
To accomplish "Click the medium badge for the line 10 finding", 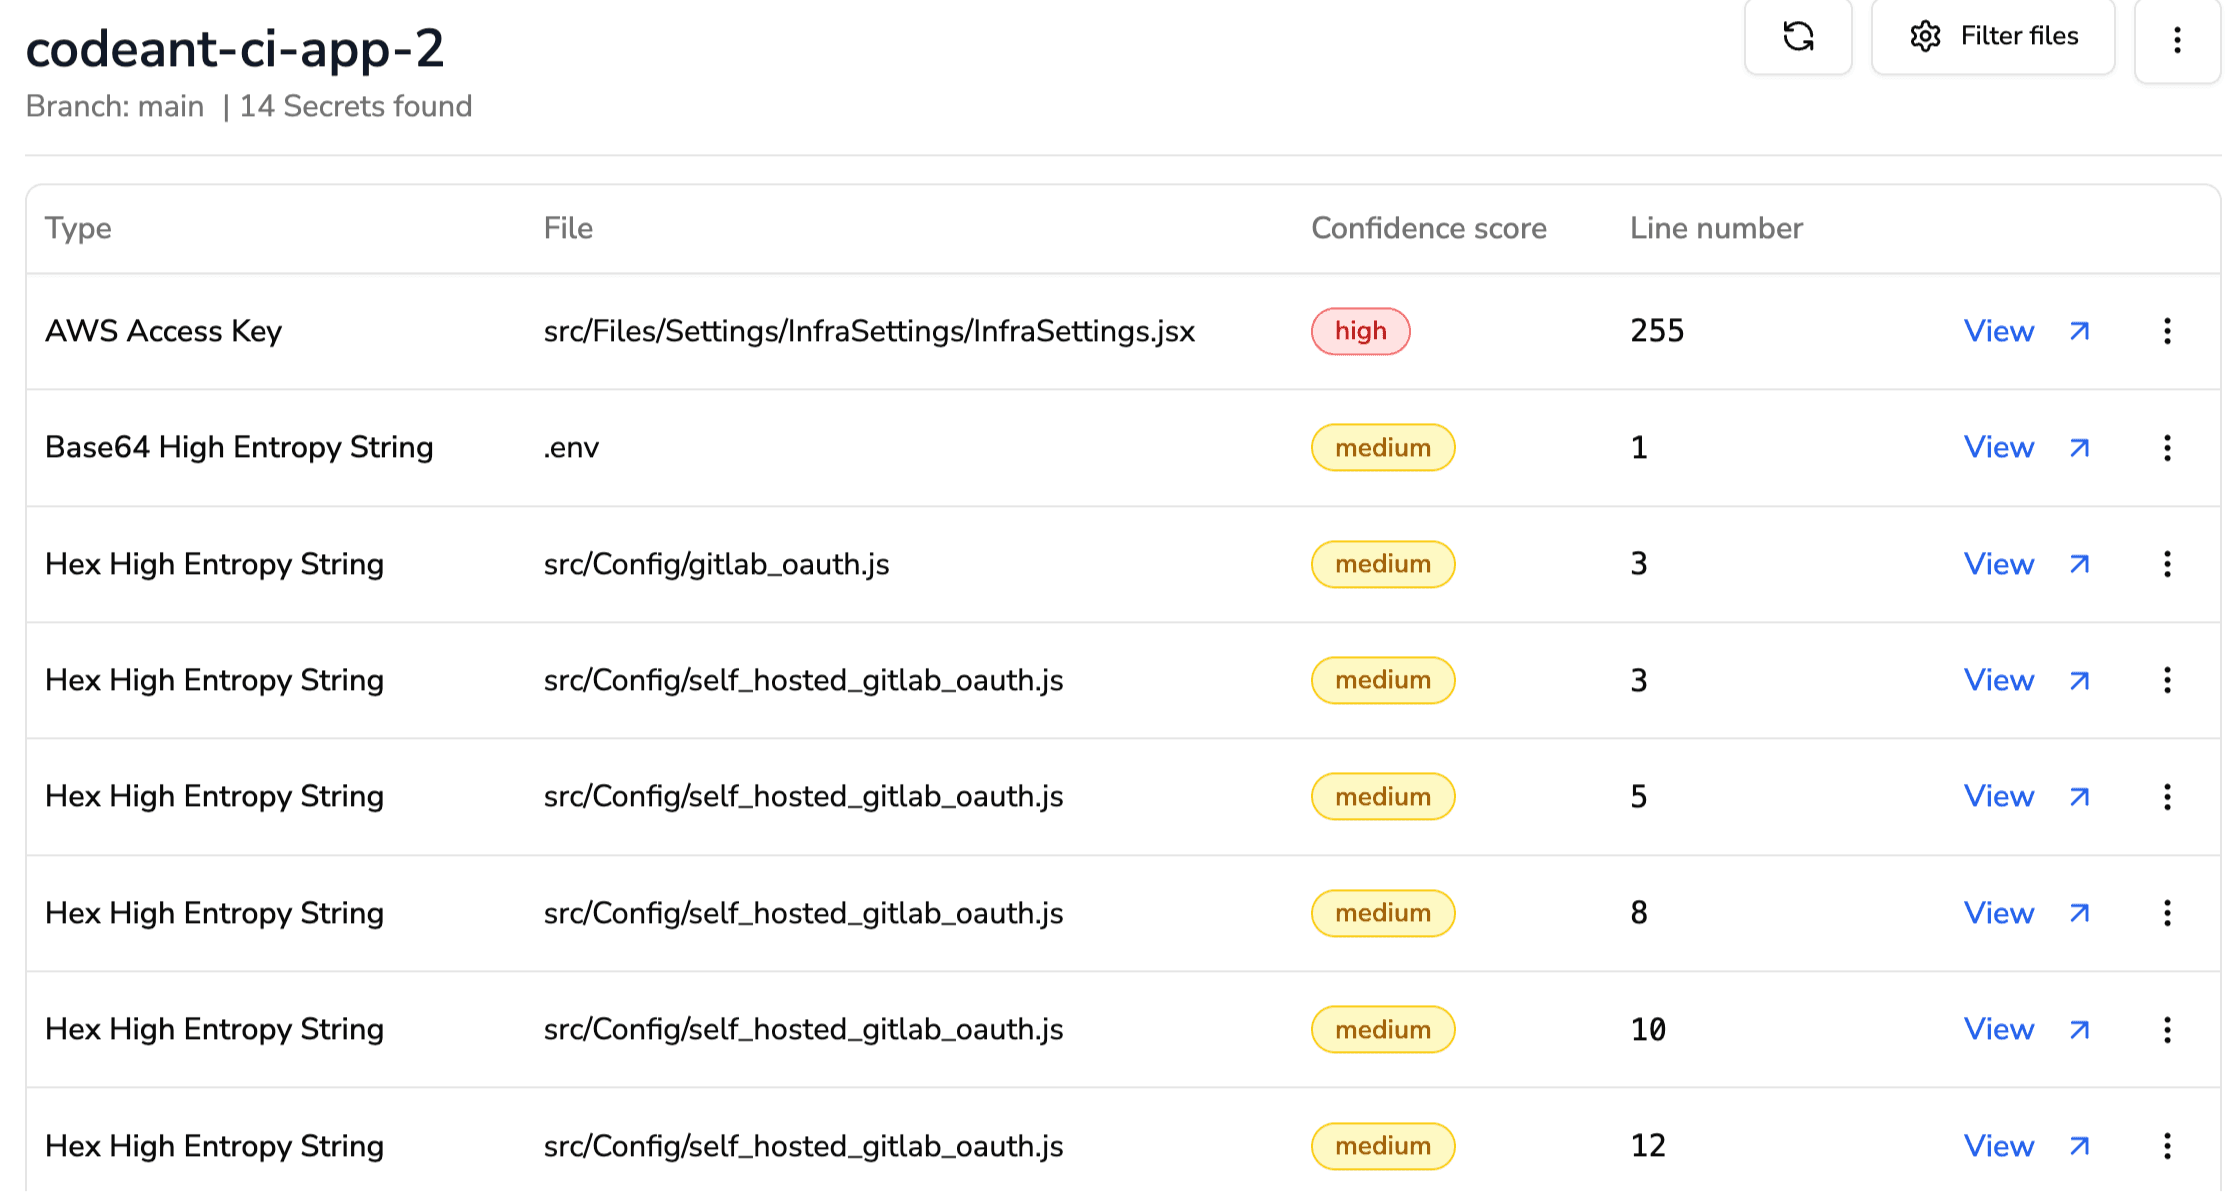I will pyautogui.click(x=1382, y=1029).
